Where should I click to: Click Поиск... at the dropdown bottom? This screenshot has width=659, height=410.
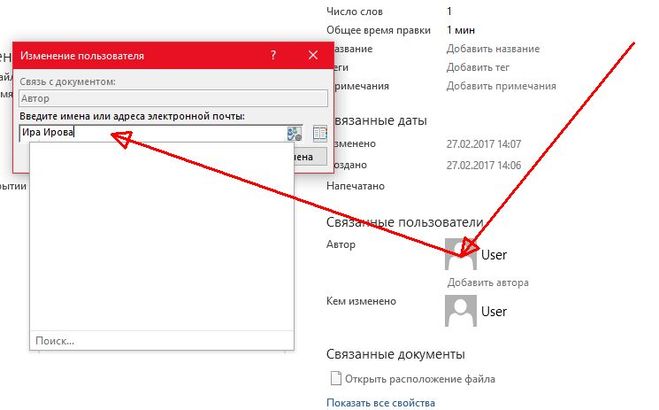point(55,341)
